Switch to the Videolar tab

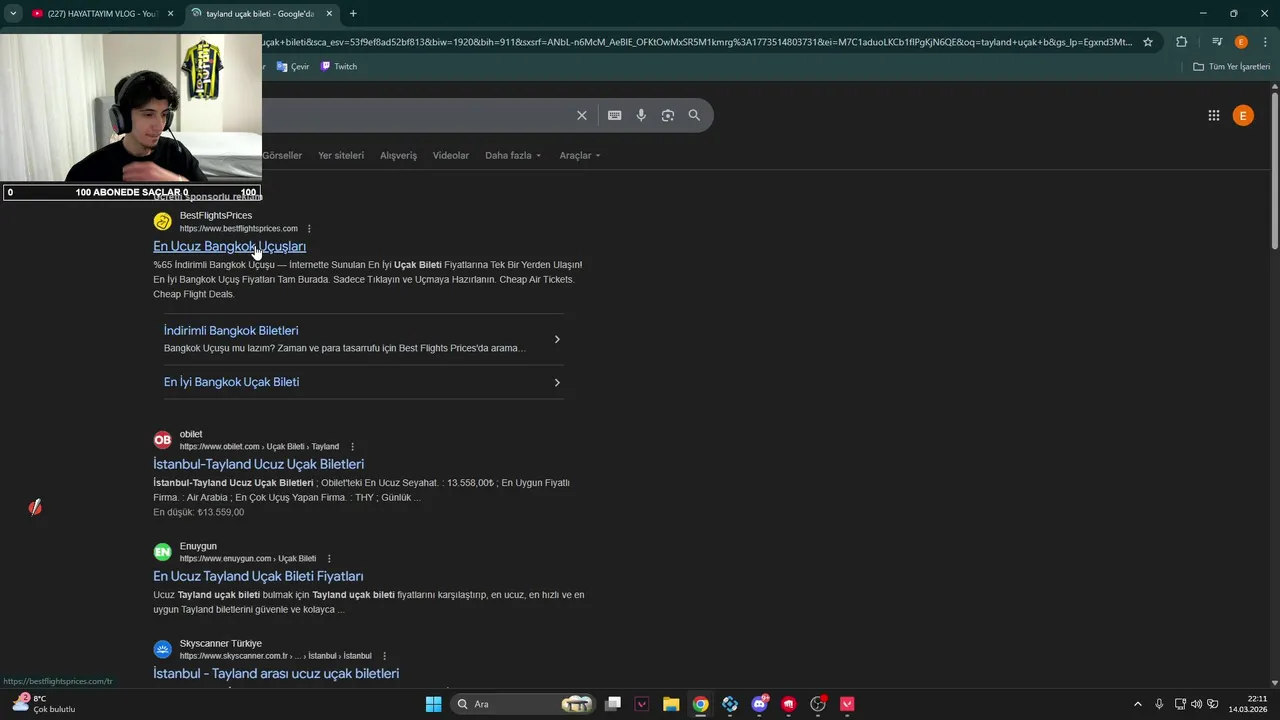click(451, 156)
